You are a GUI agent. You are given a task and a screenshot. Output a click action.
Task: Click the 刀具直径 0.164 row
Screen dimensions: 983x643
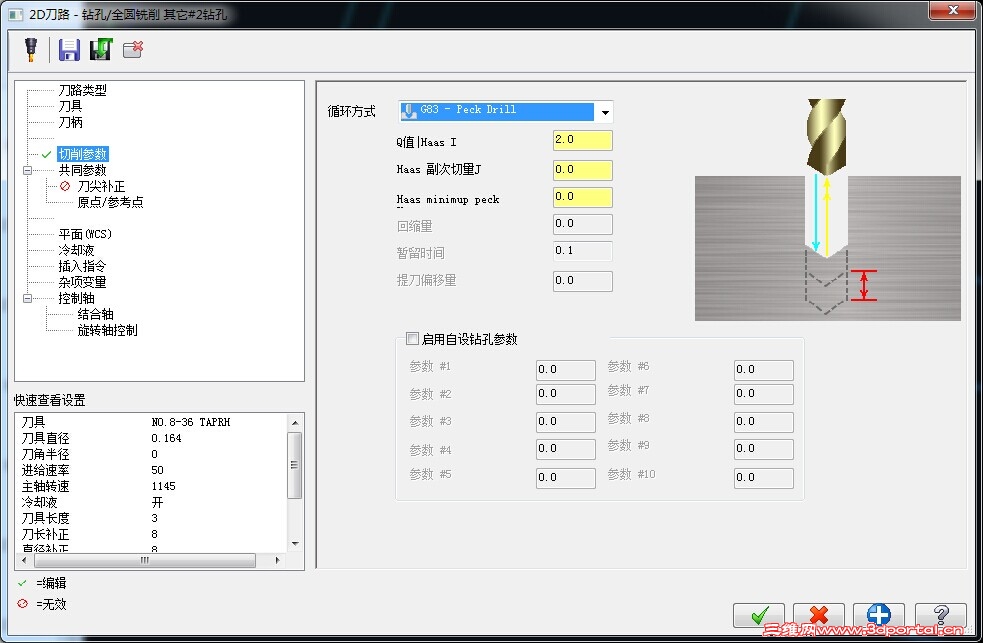[150, 438]
